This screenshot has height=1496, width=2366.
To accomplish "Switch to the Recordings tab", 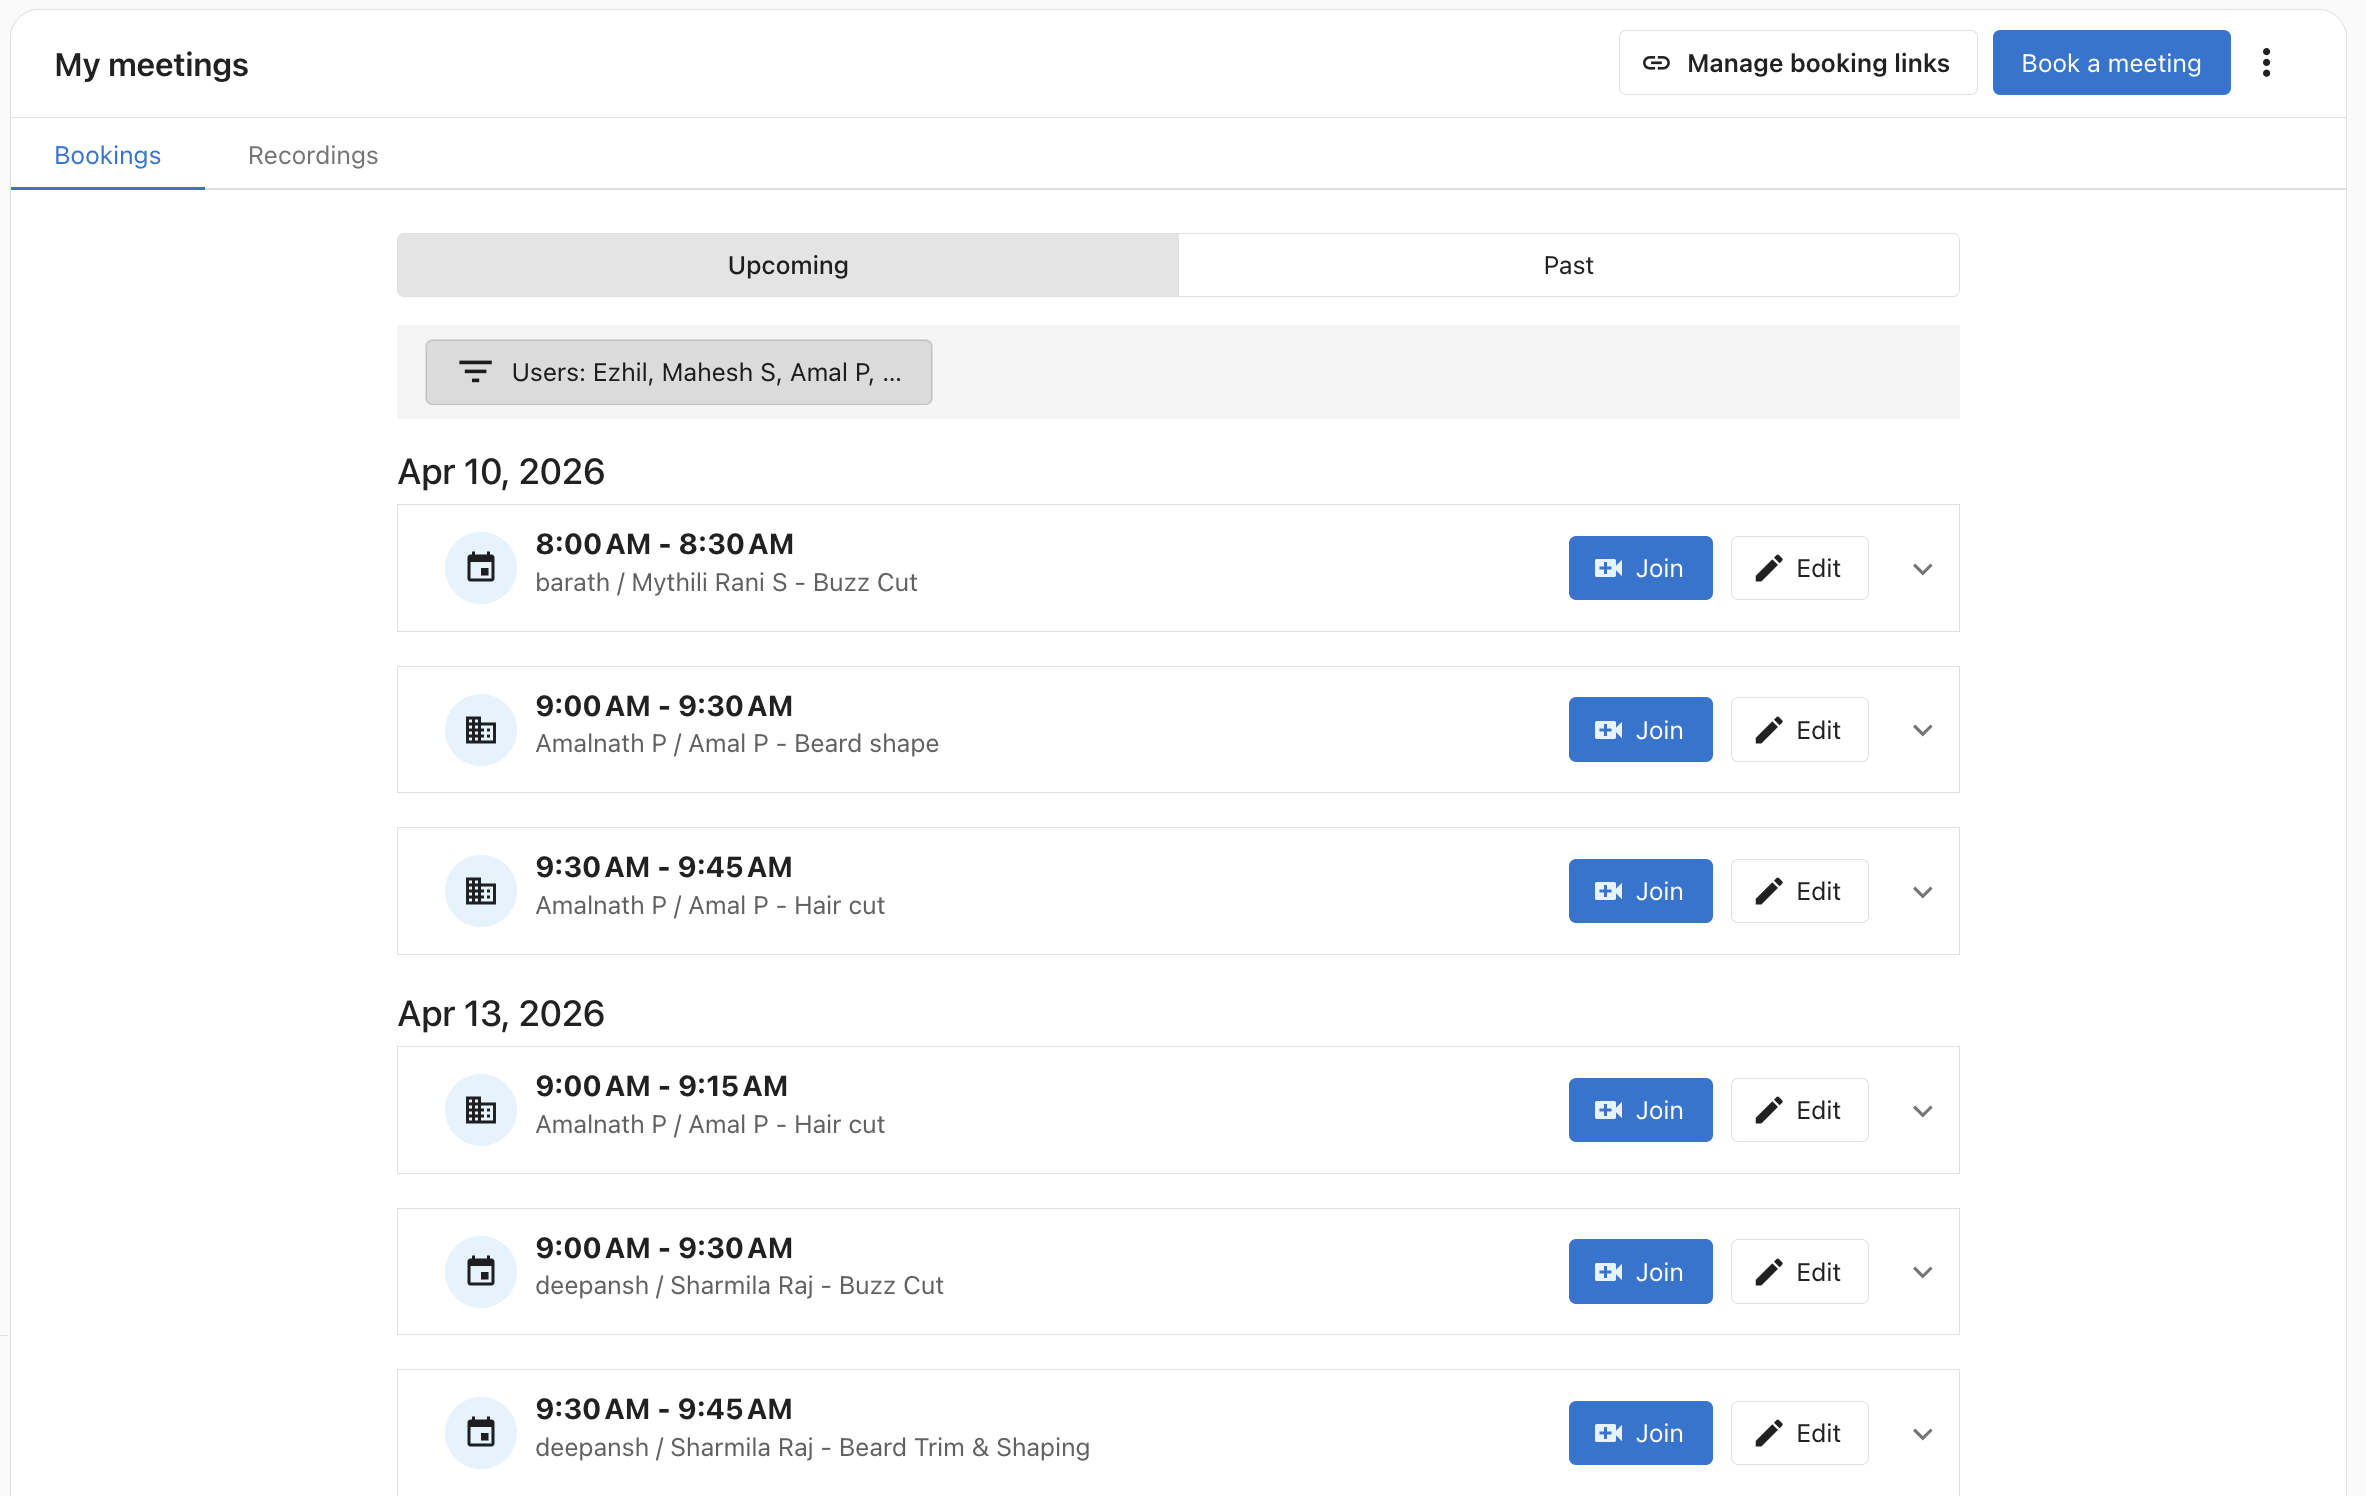I will pos(313,155).
